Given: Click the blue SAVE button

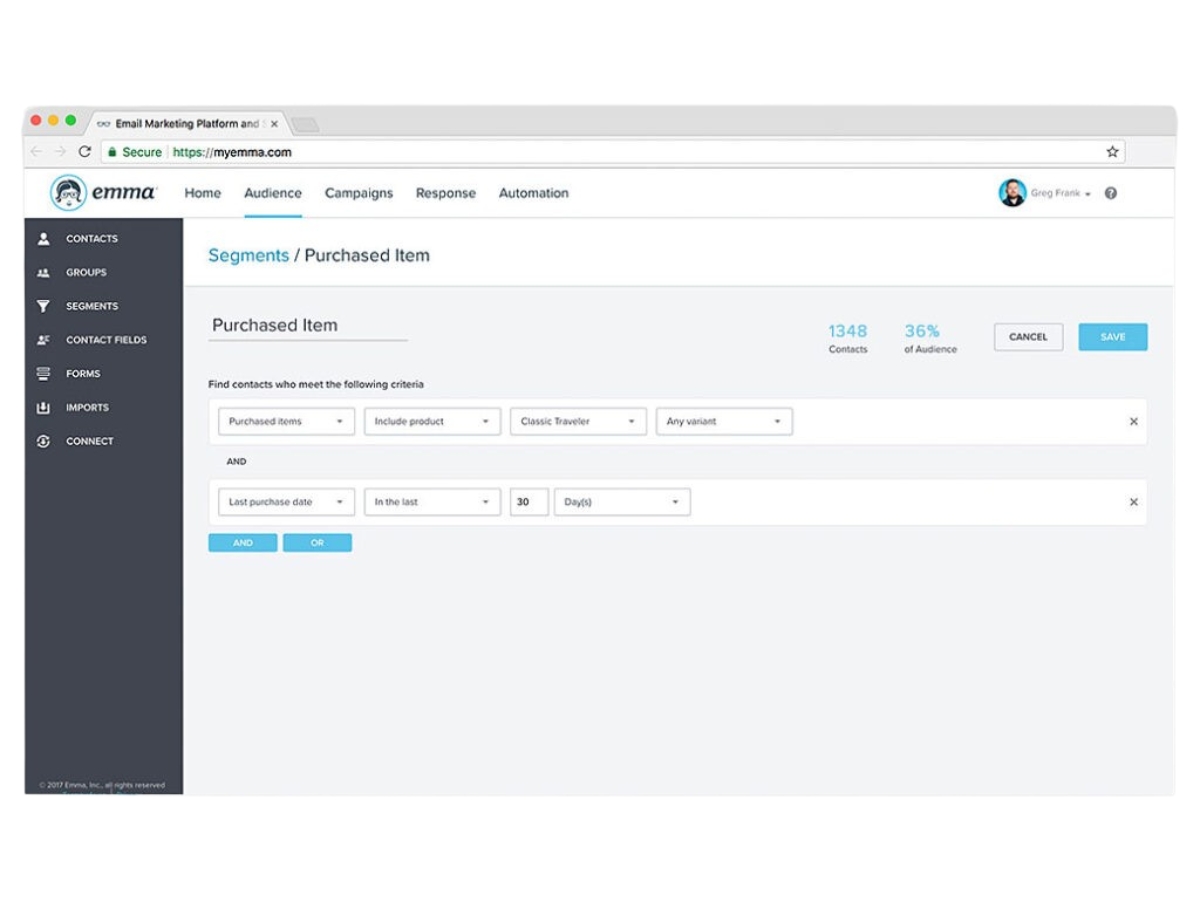Looking at the screenshot, I should pos(1113,337).
